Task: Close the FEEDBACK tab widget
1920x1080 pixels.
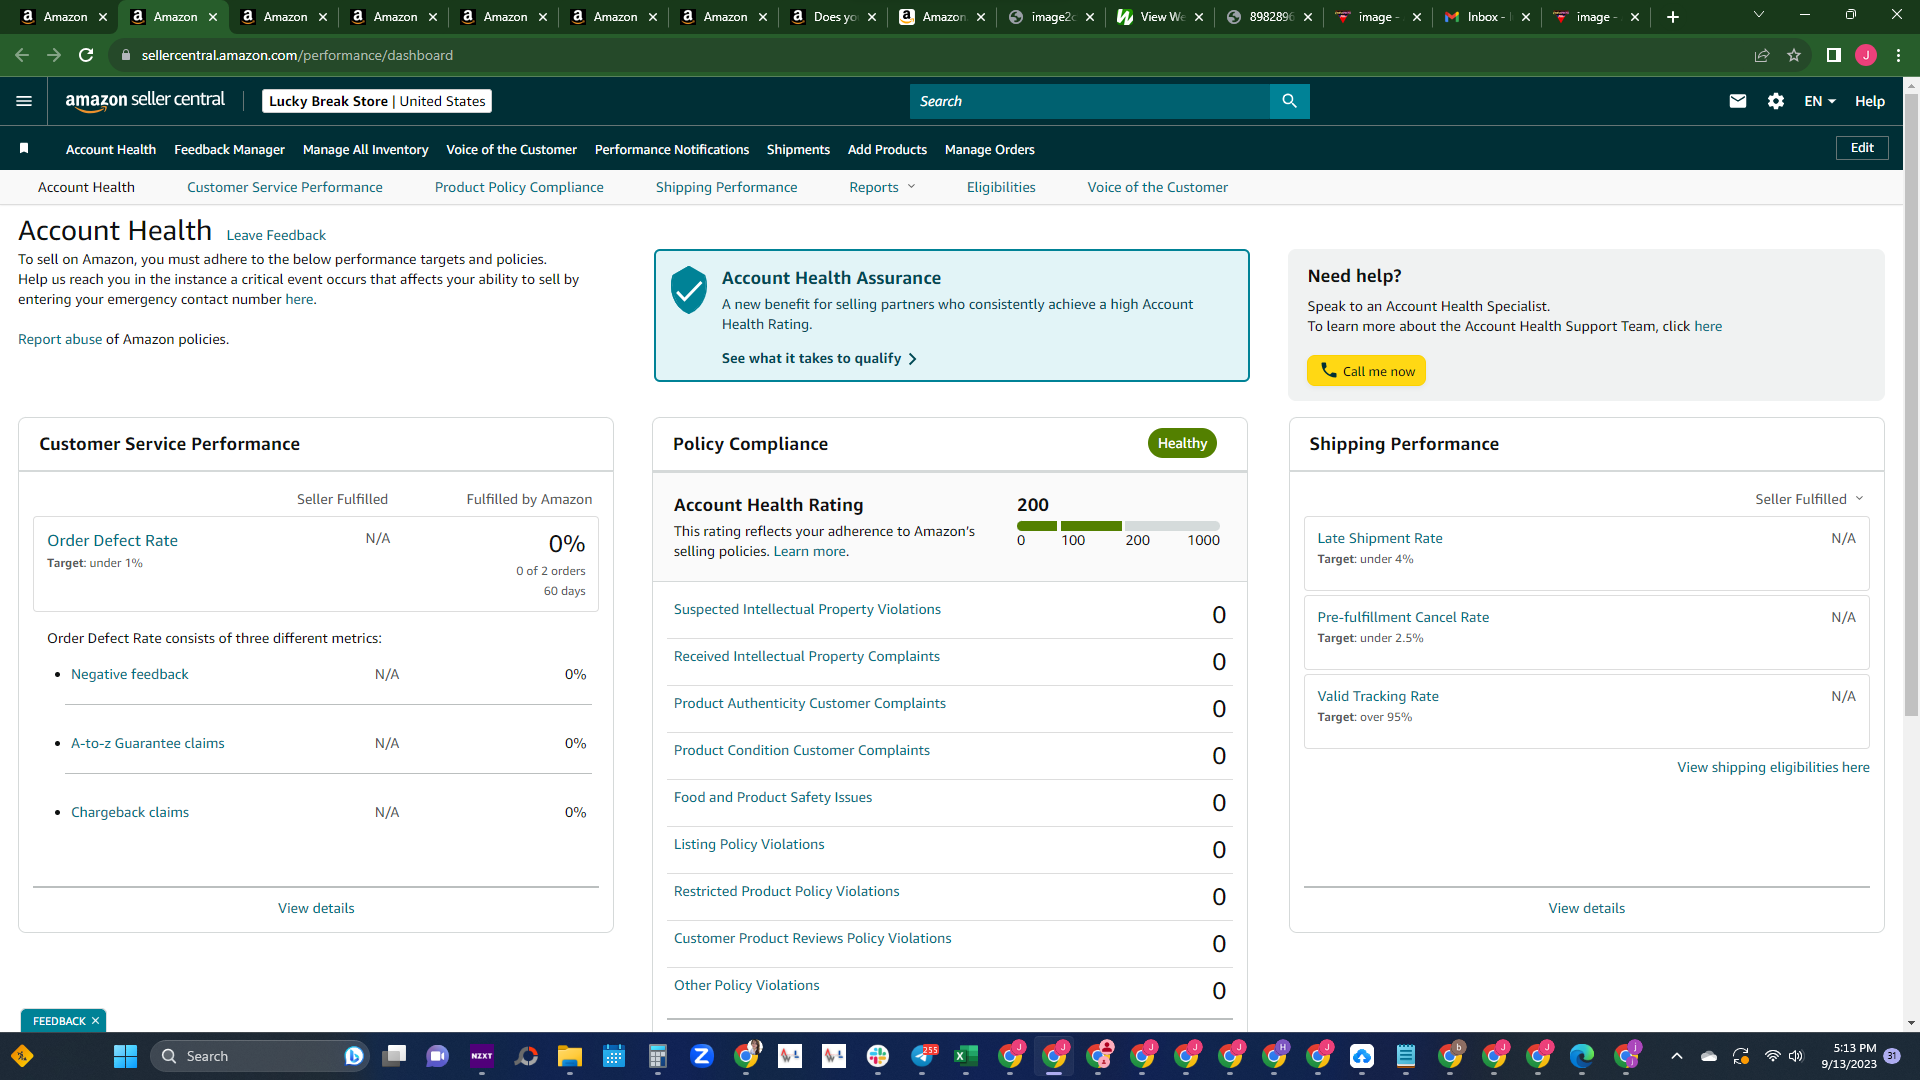Action: 95,1021
